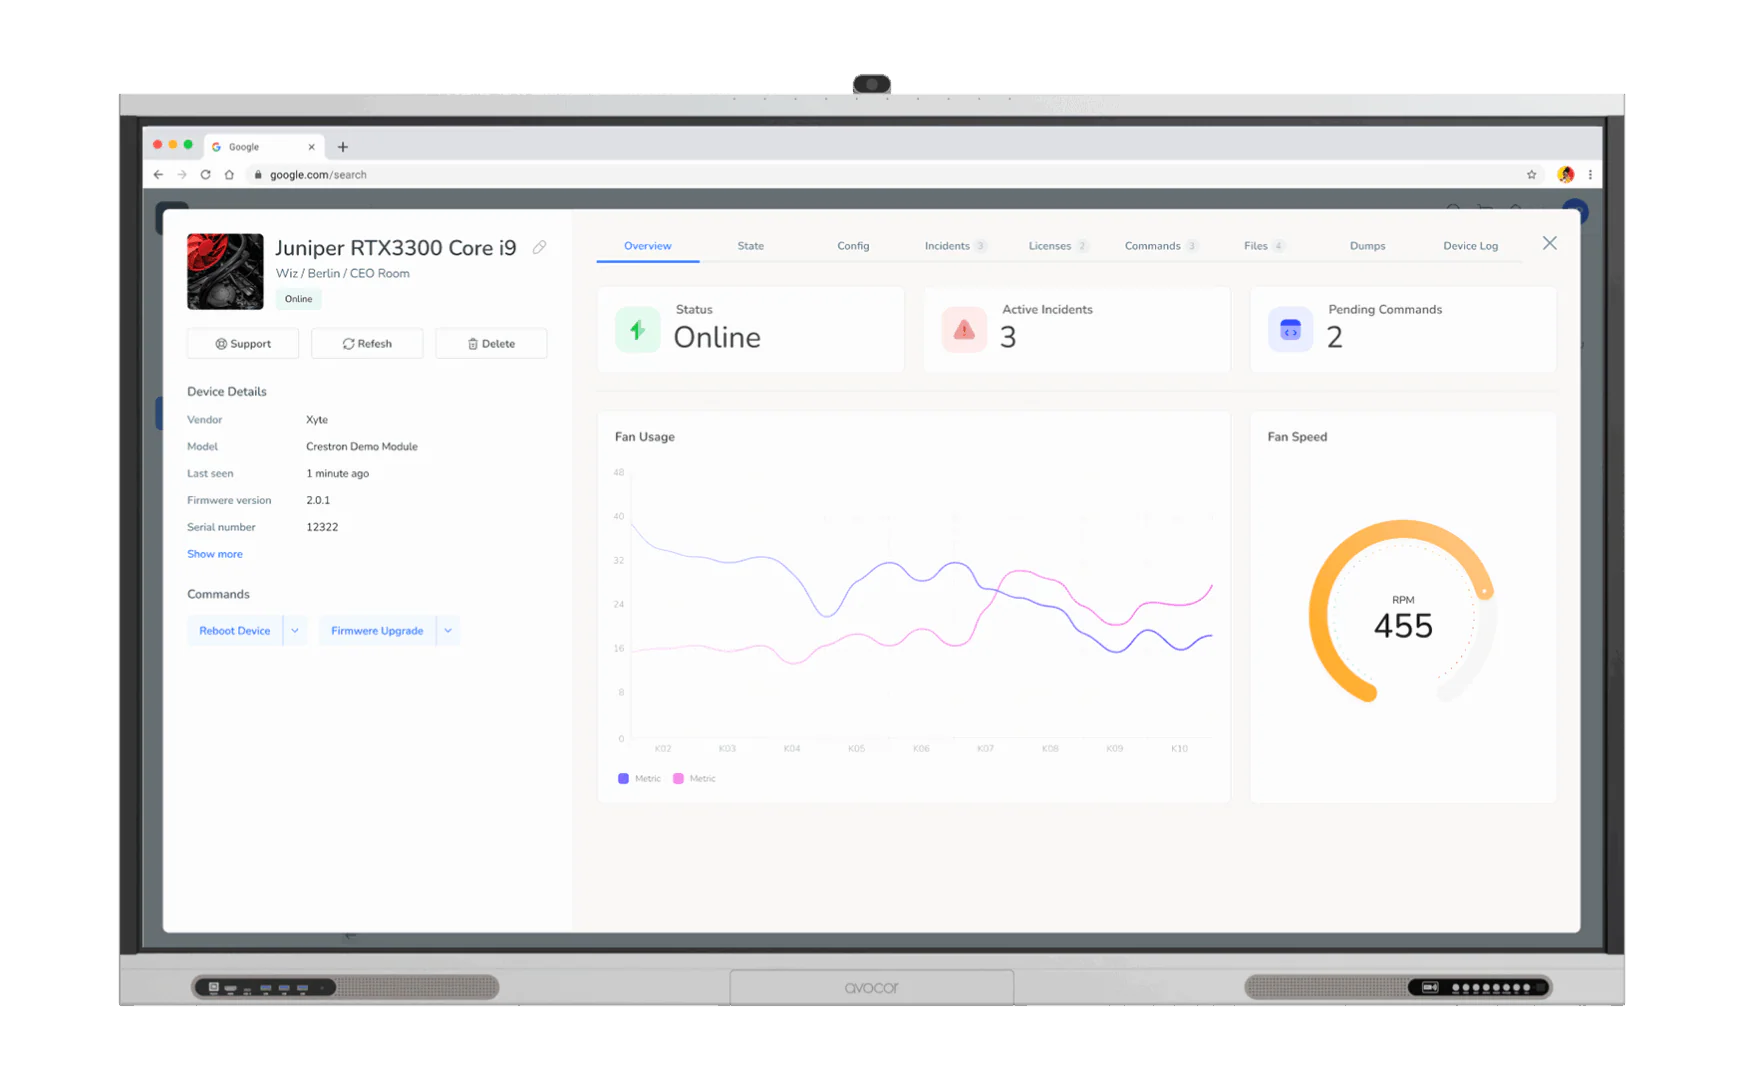1744x1080 pixels.
Task: Click the device thumbnail image
Action: pyautogui.click(x=225, y=271)
